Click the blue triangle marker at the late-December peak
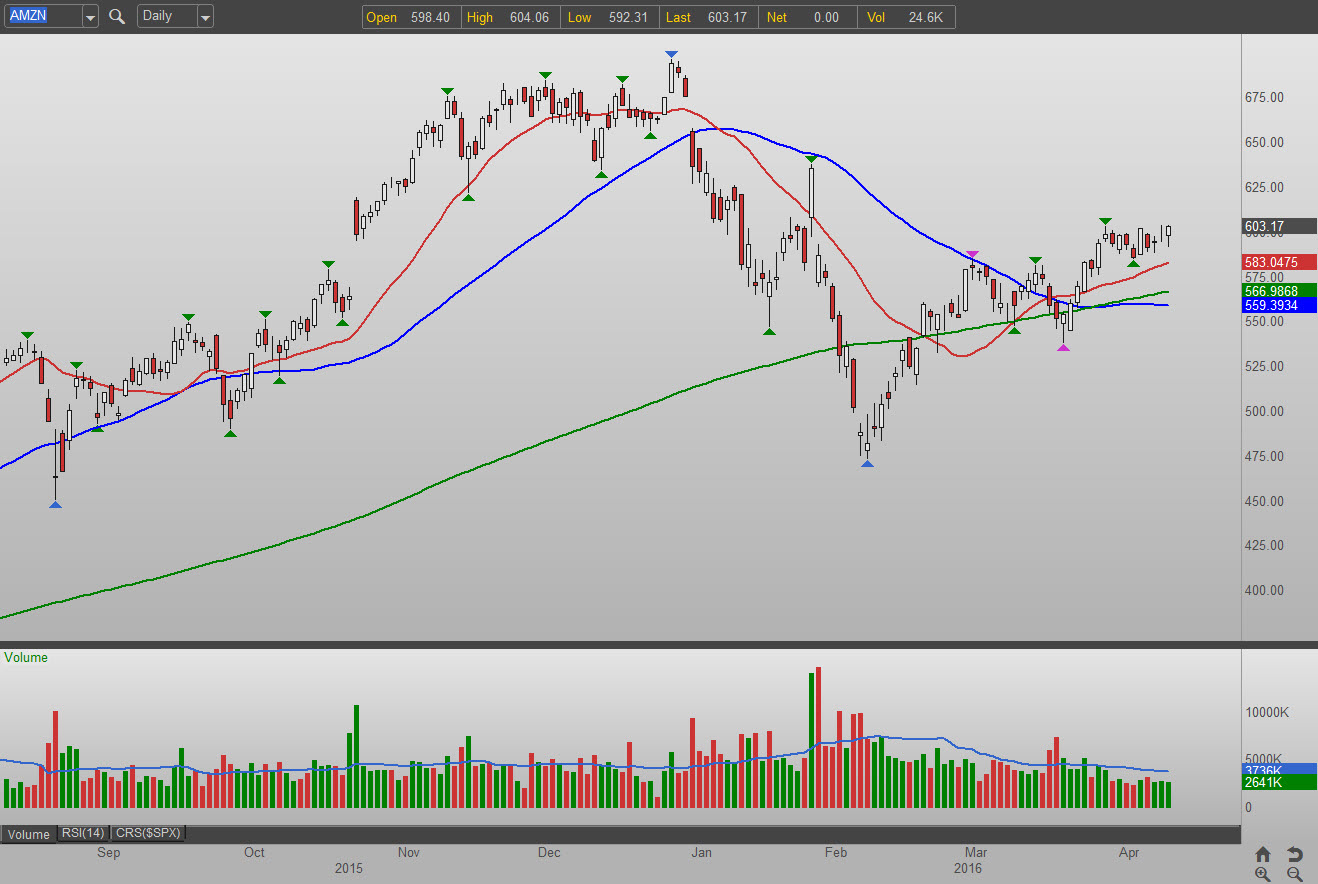The height and width of the screenshot is (884, 1318). click(671, 54)
